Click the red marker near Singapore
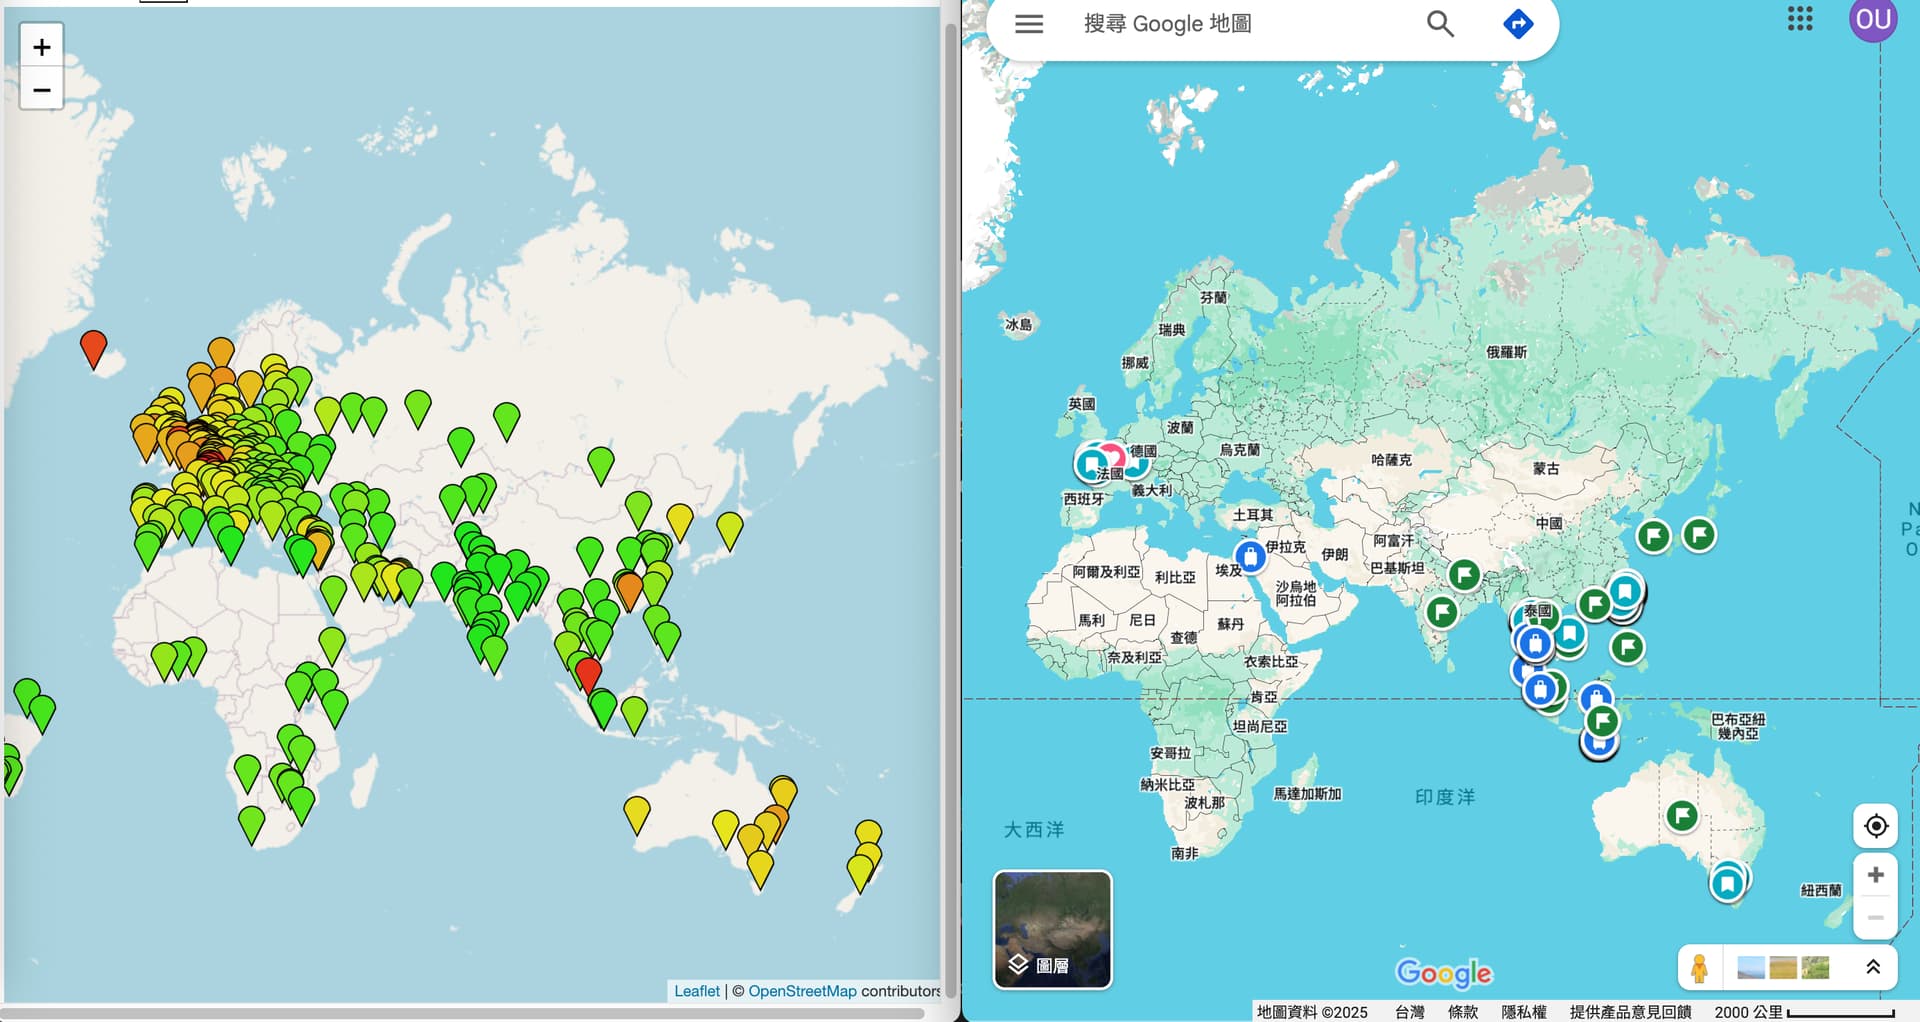 pos(589,675)
